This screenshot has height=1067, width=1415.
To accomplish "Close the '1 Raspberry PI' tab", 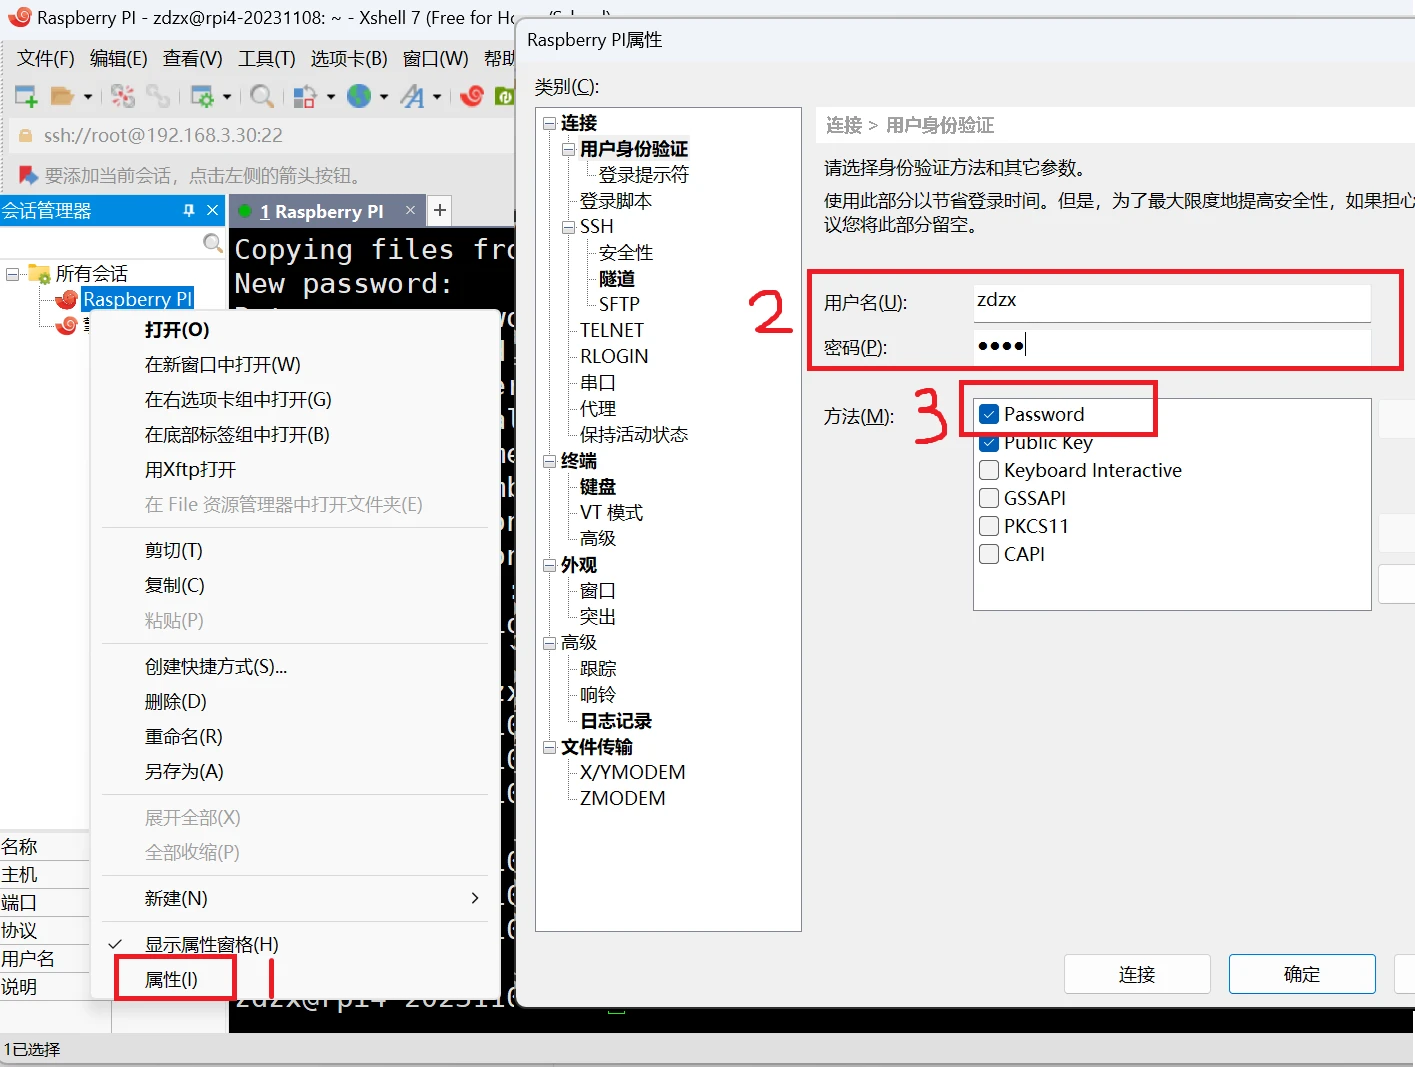I will click(x=410, y=210).
